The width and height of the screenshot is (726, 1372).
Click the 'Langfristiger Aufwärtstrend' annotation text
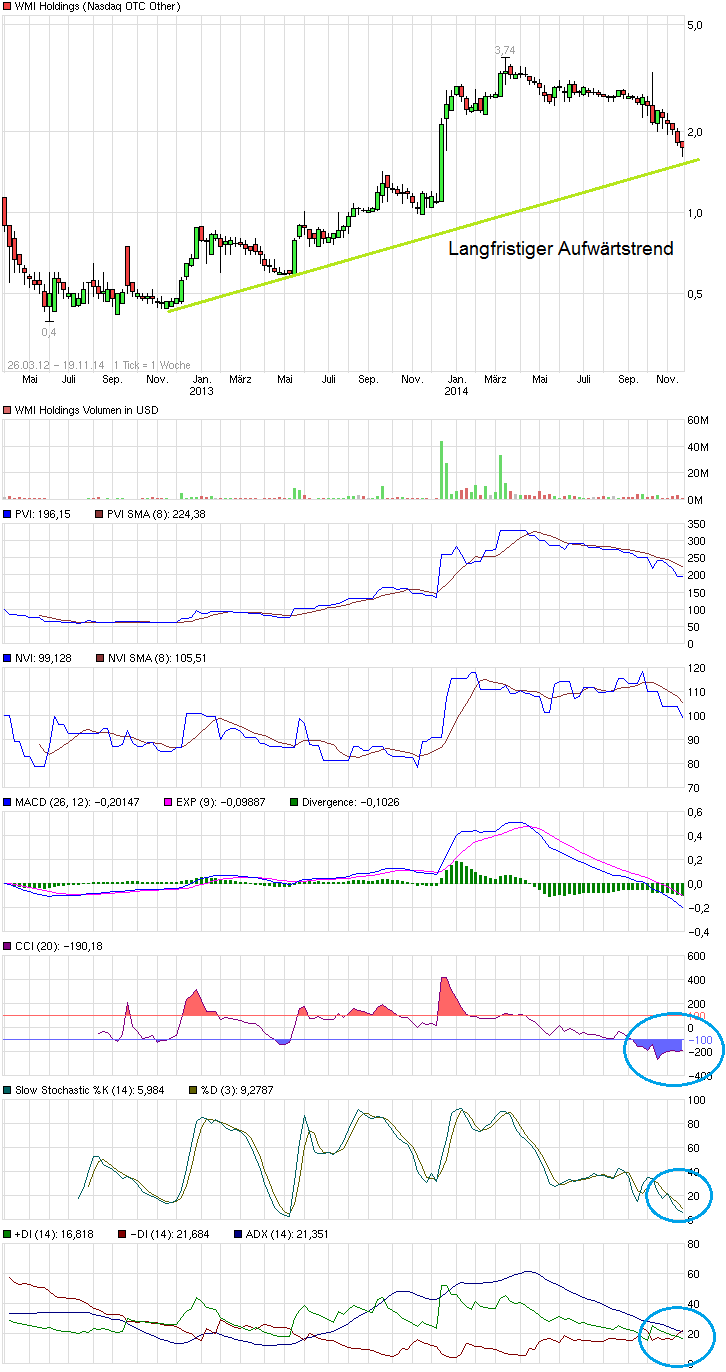(x=560, y=248)
